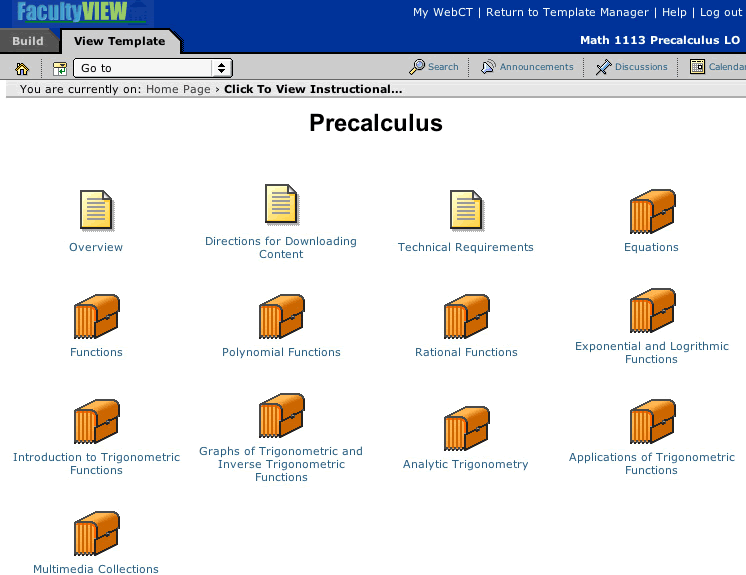Open the Discussions link text
This screenshot has height=575, width=746.
click(641, 67)
